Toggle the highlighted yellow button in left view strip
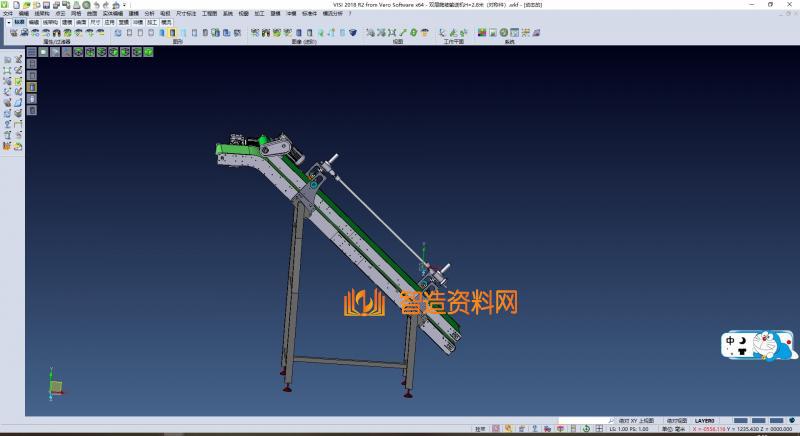This screenshot has width=800, height=436. [31, 87]
